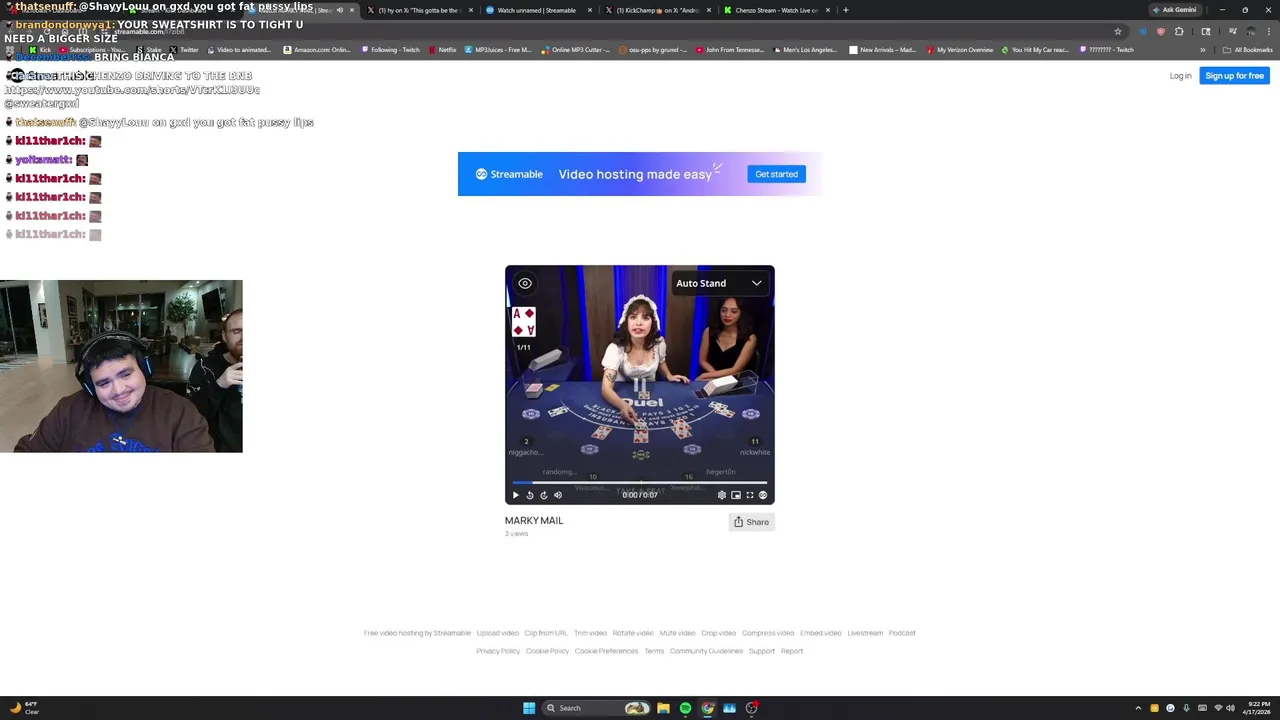Mute the video player volume
This screenshot has width=1280, height=720.
[558, 495]
